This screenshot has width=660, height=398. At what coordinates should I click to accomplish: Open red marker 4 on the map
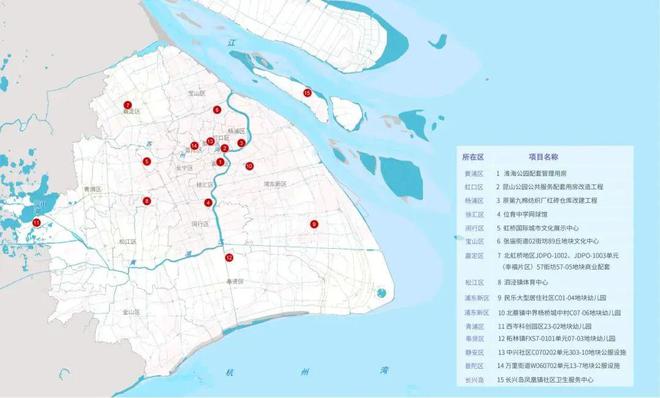point(208,203)
